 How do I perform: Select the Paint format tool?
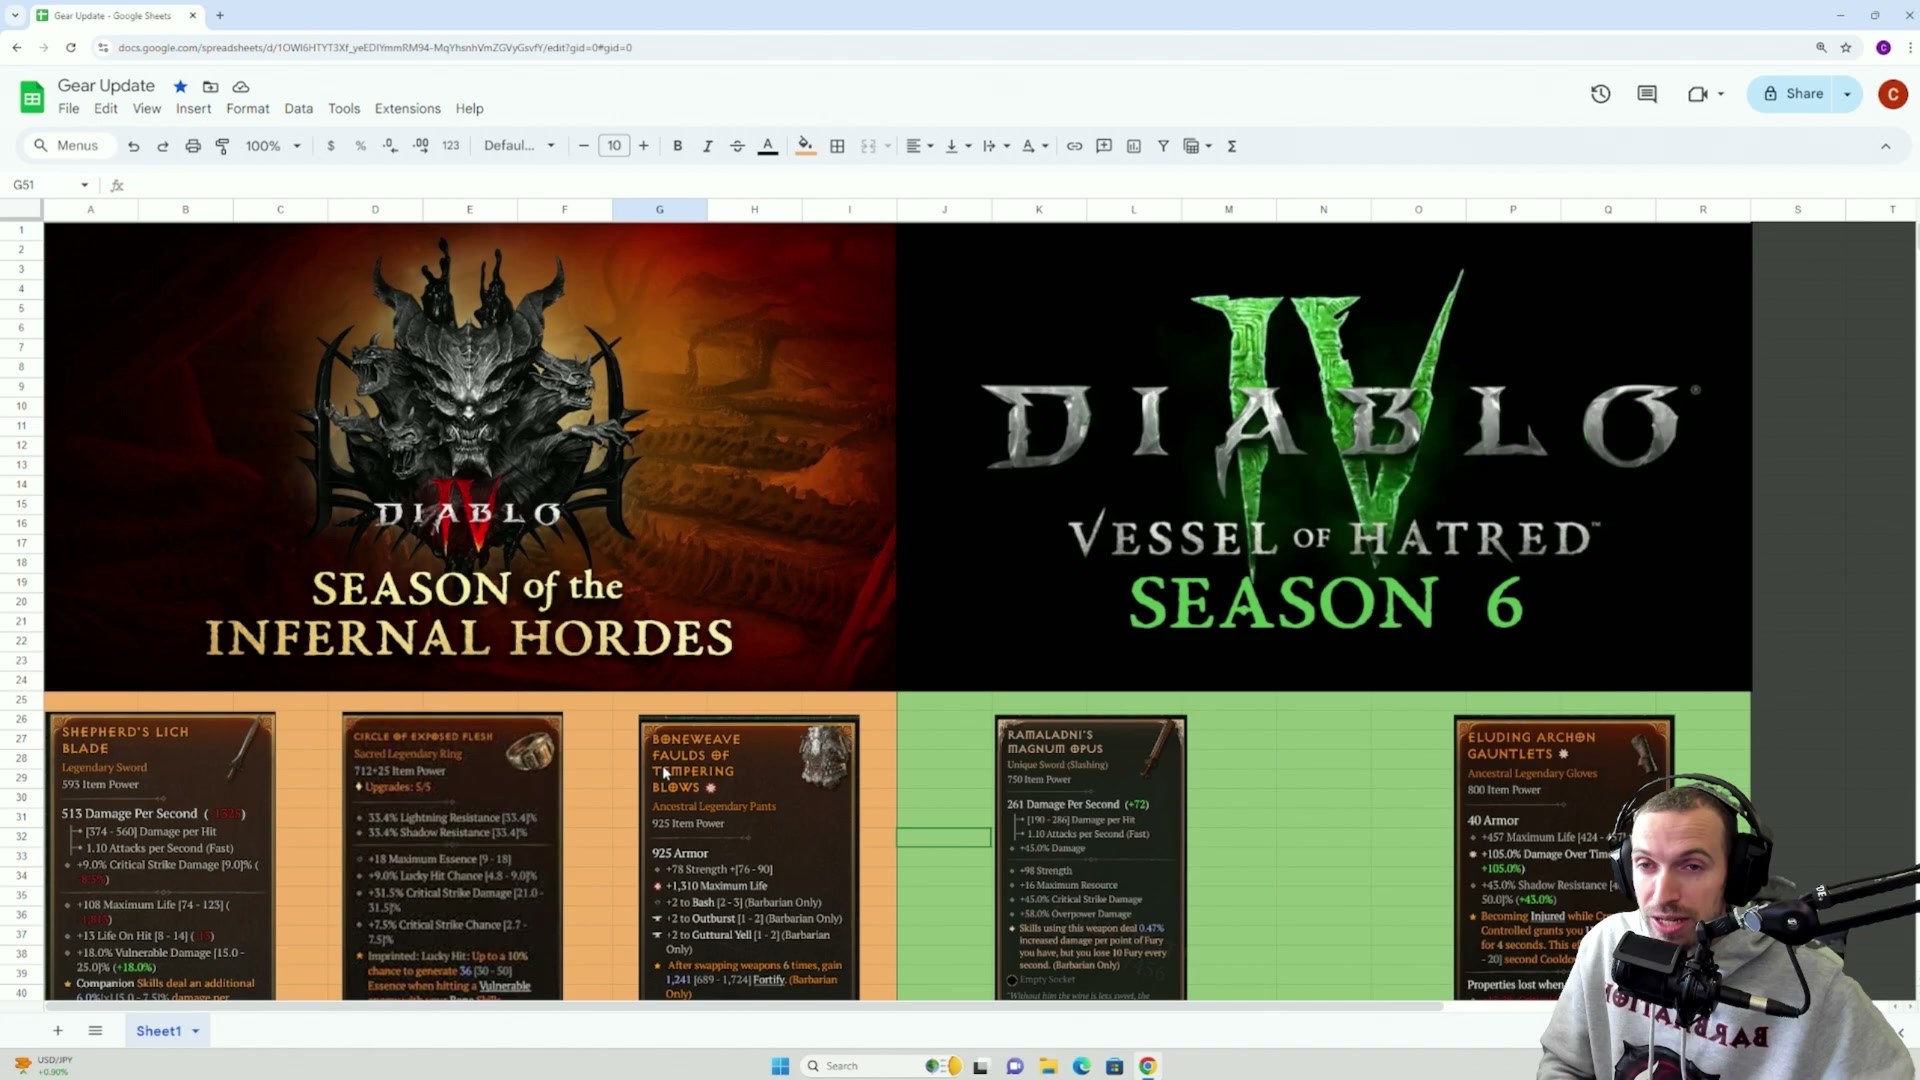[x=223, y=146]
